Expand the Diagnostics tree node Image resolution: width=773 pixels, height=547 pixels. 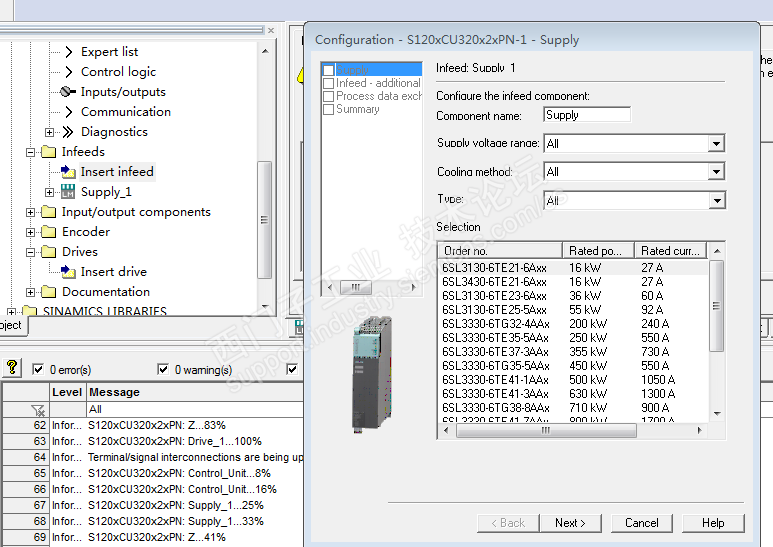(x=49, y=132)
